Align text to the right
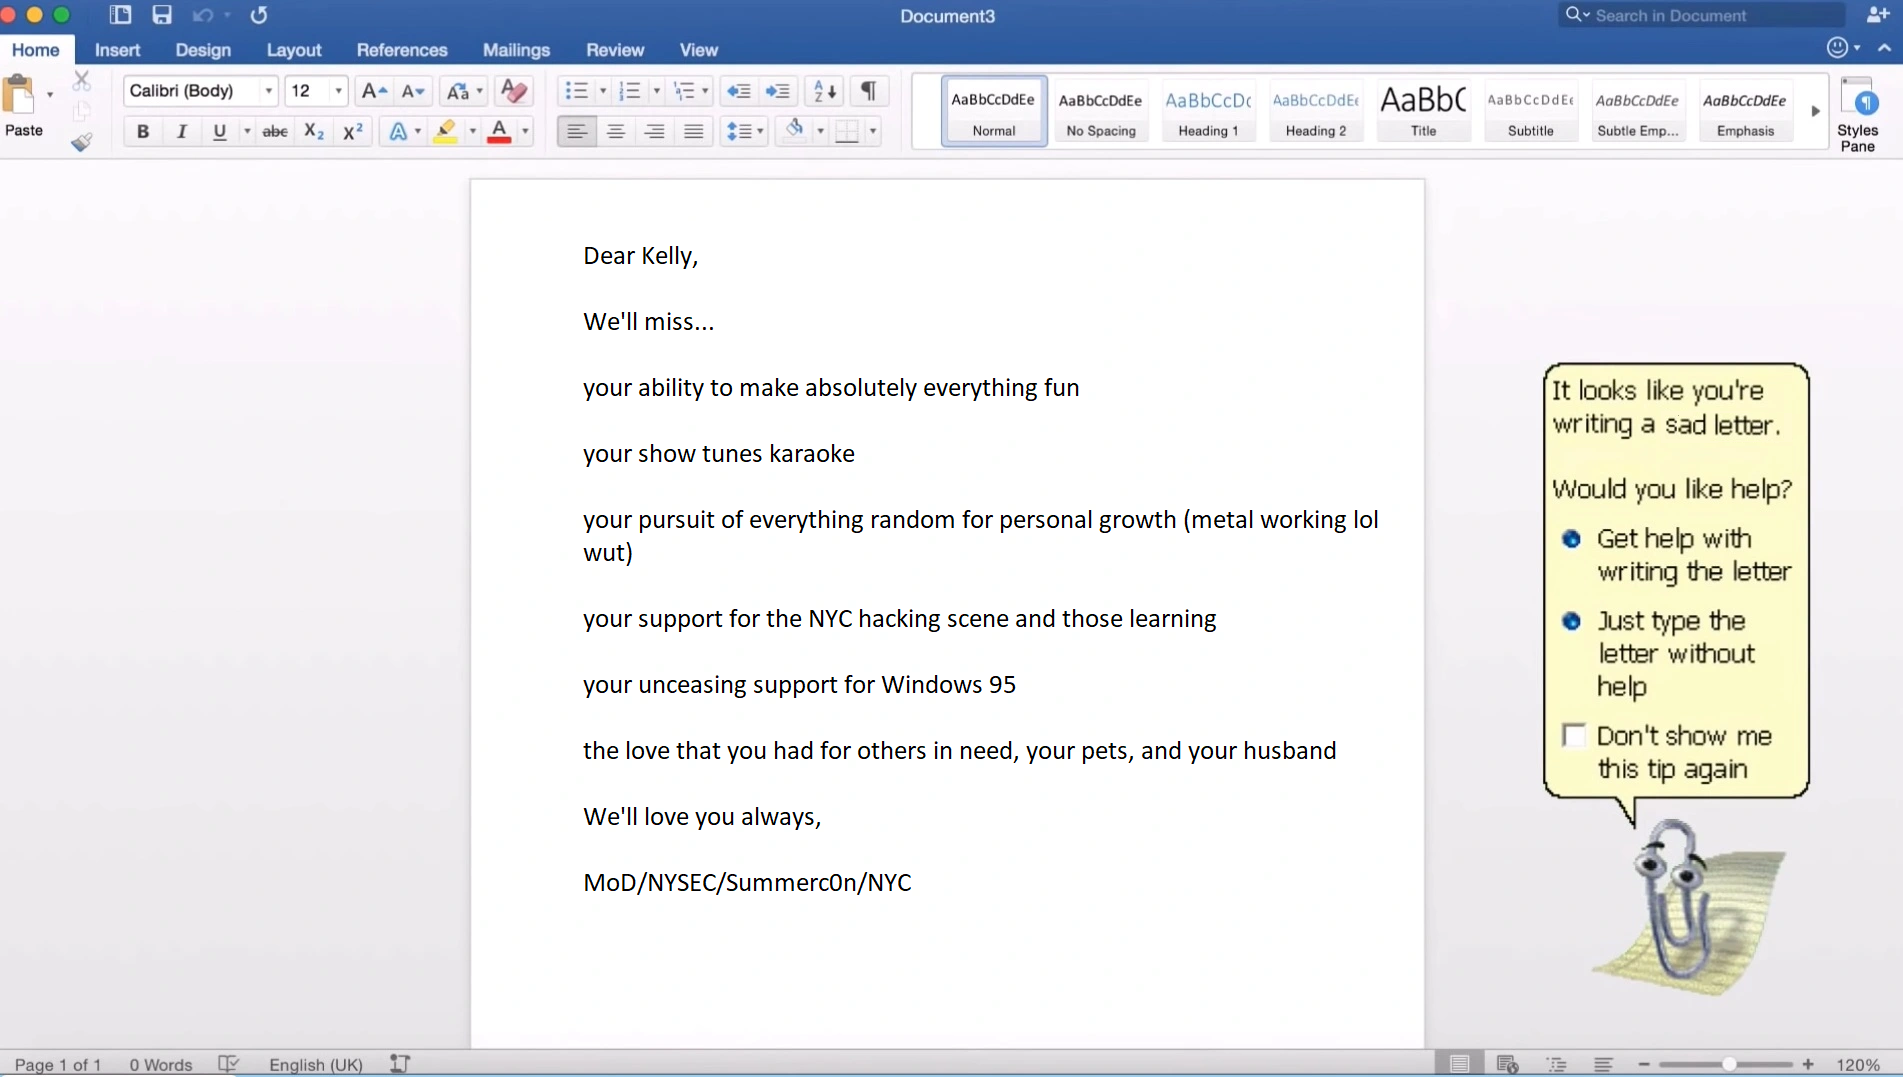 (655, 131)
